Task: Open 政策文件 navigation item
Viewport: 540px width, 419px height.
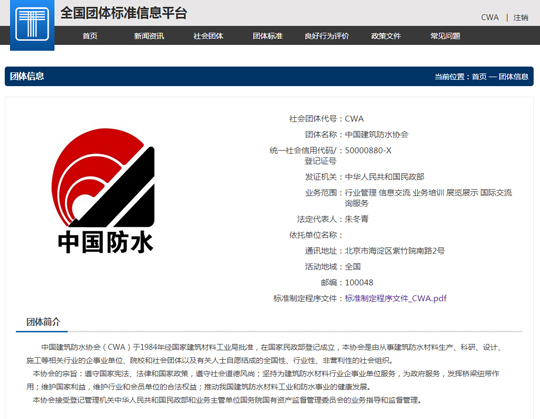Action: pos(386,36)
